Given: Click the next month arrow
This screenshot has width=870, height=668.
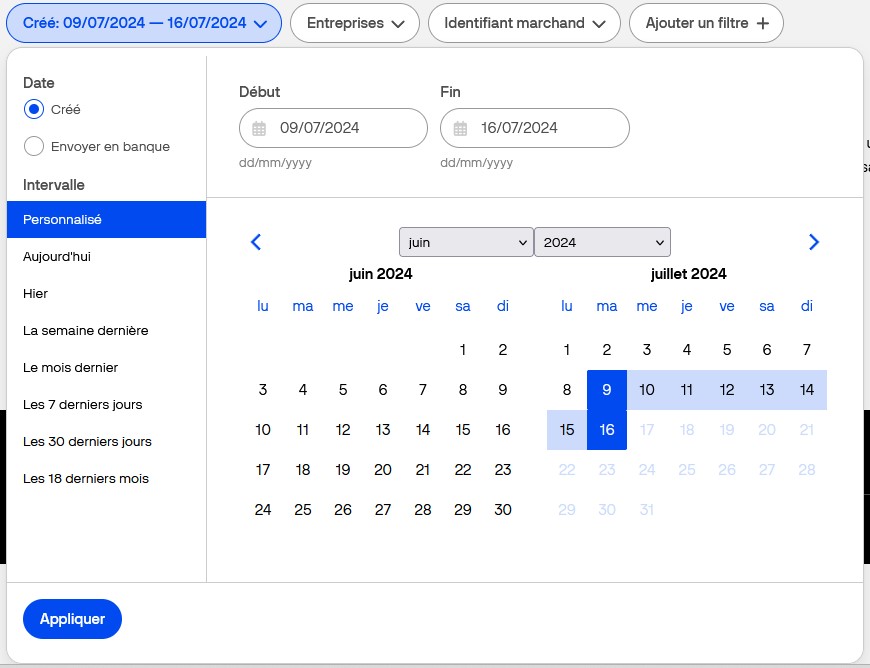Looking at the screenshot, I should (x=813, y=242).
